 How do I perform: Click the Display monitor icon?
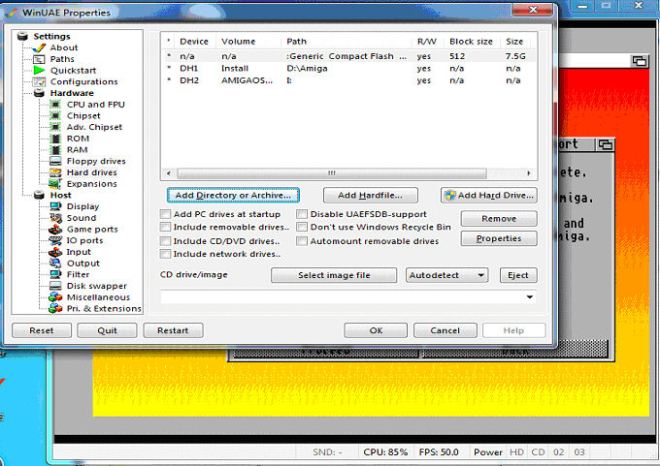55,207
